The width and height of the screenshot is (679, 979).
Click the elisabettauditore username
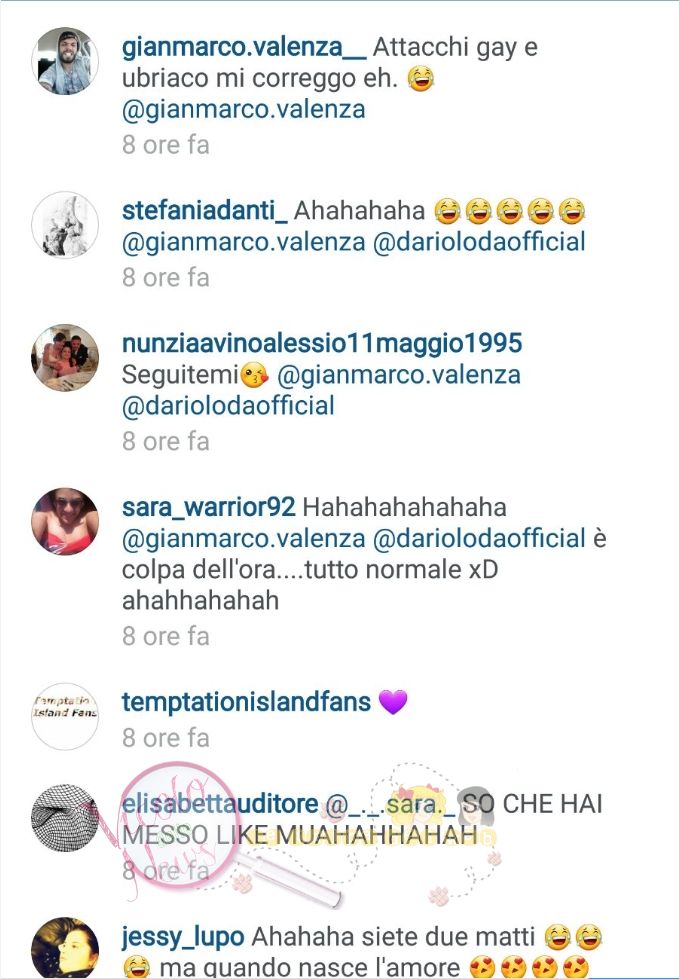click(x=220, y=804)
